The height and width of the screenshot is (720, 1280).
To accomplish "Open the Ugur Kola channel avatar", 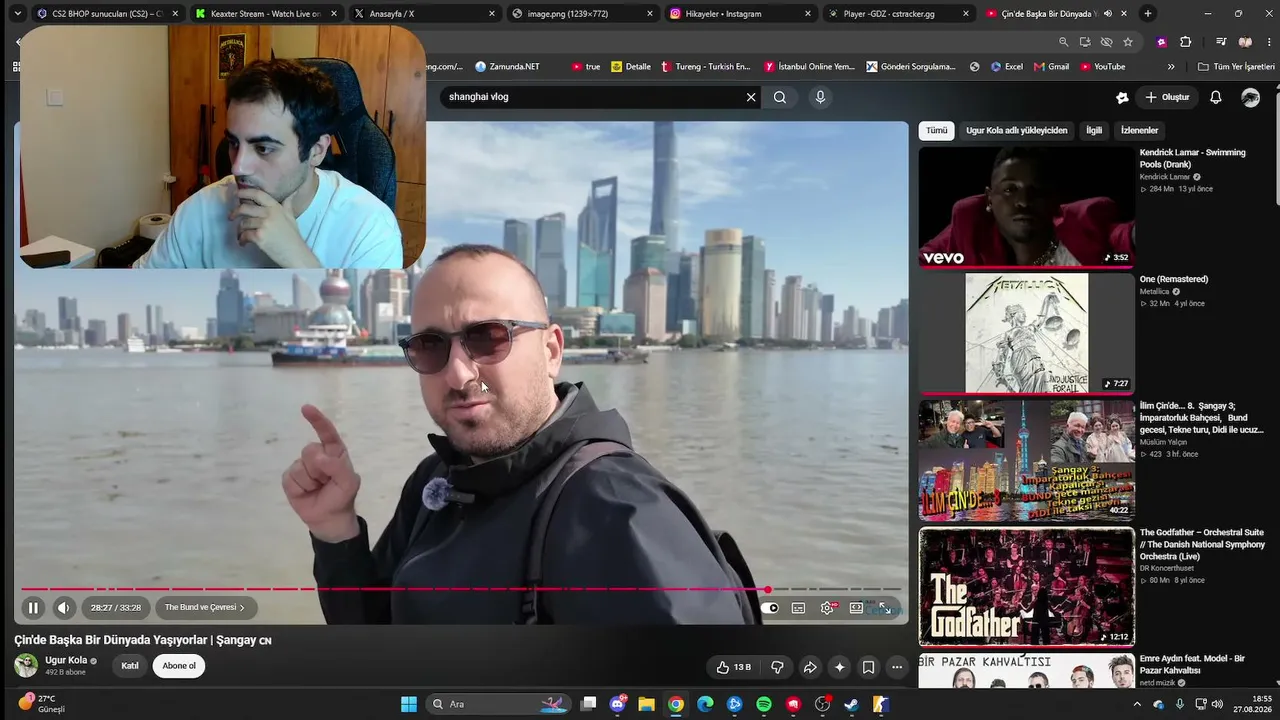I will pyautogui.click(x=26, y=665).
